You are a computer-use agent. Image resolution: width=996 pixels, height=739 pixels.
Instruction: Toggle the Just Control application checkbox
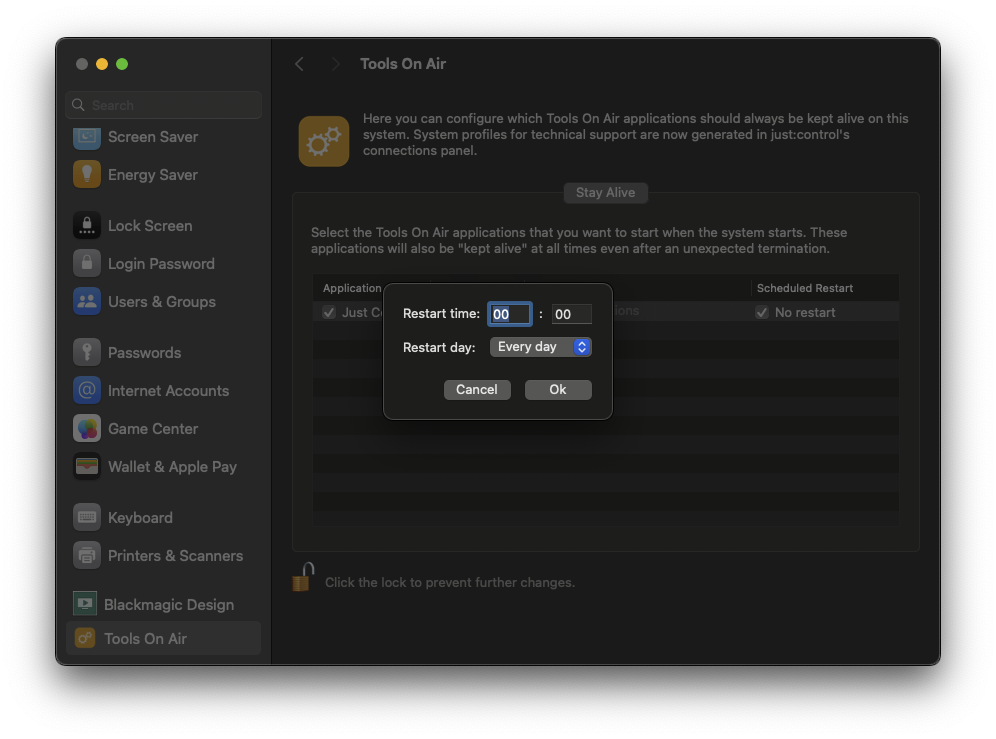click(x=329, y=313)
